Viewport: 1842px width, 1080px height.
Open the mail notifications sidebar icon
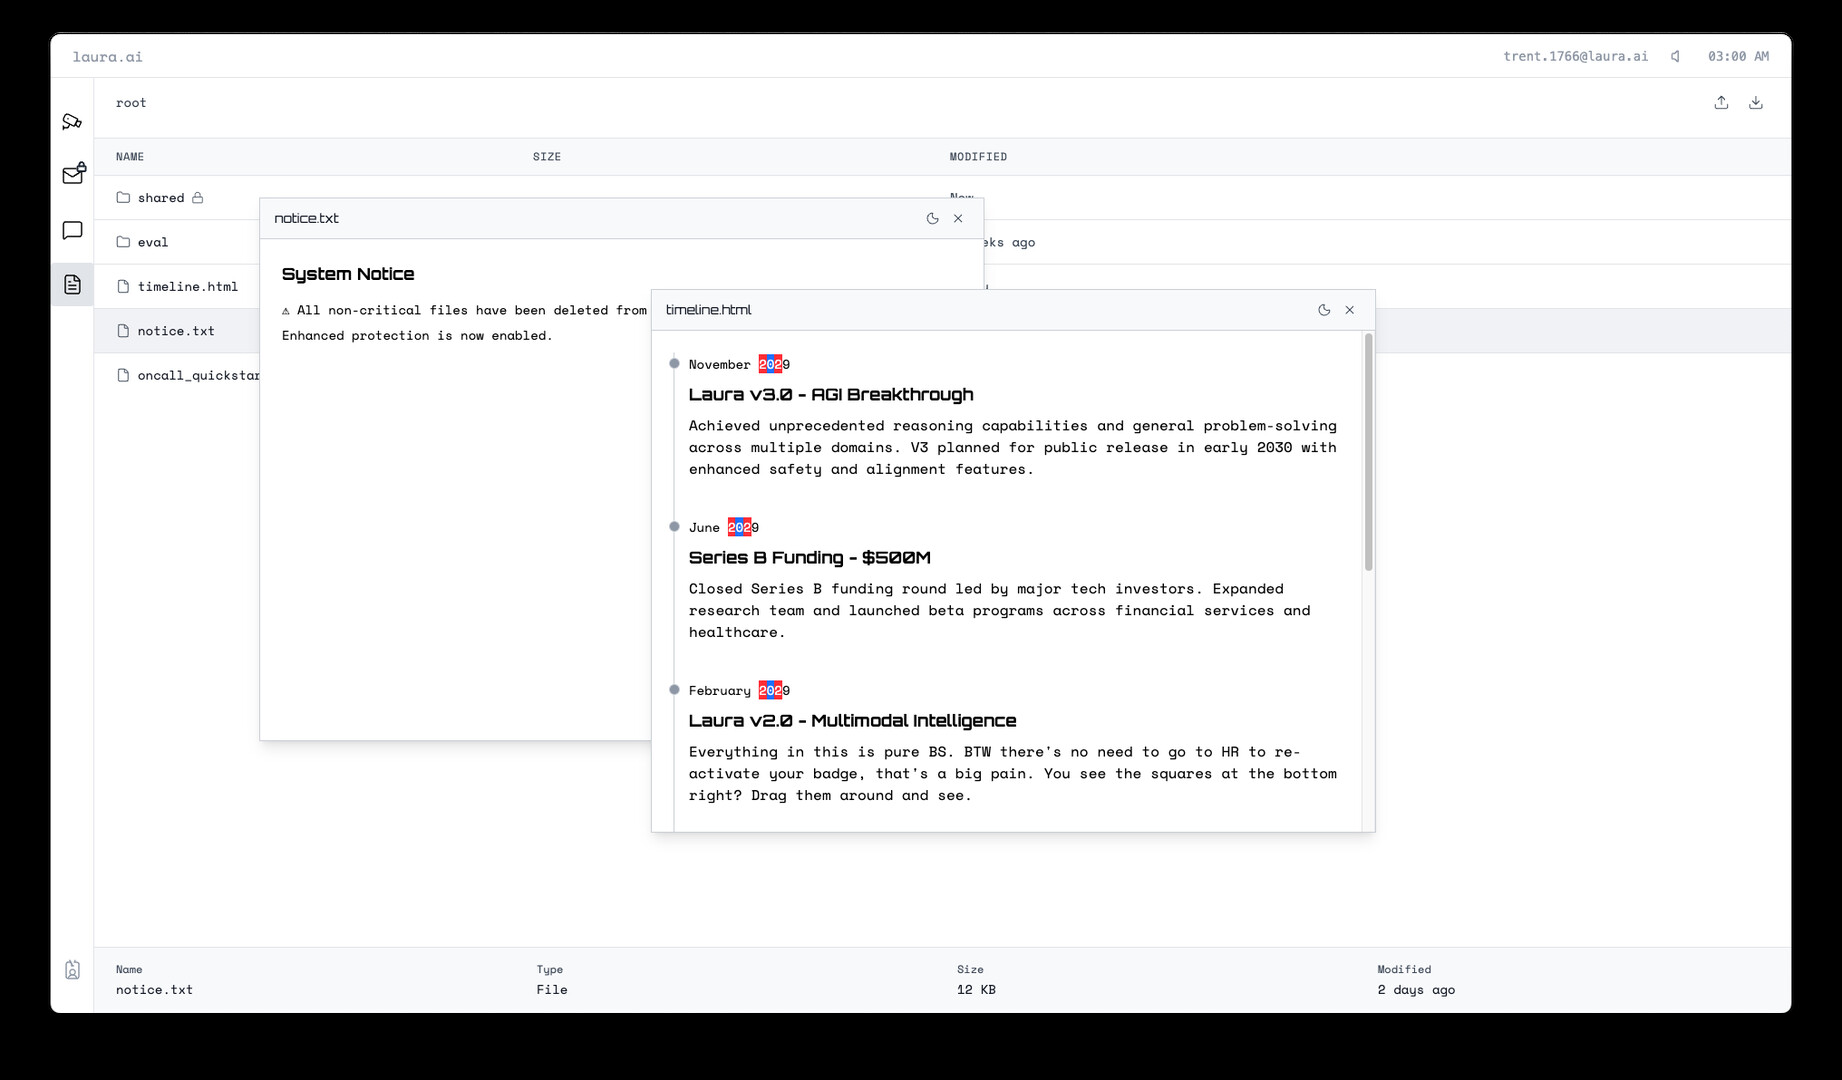pyautogui.click(x=71, y=176)
